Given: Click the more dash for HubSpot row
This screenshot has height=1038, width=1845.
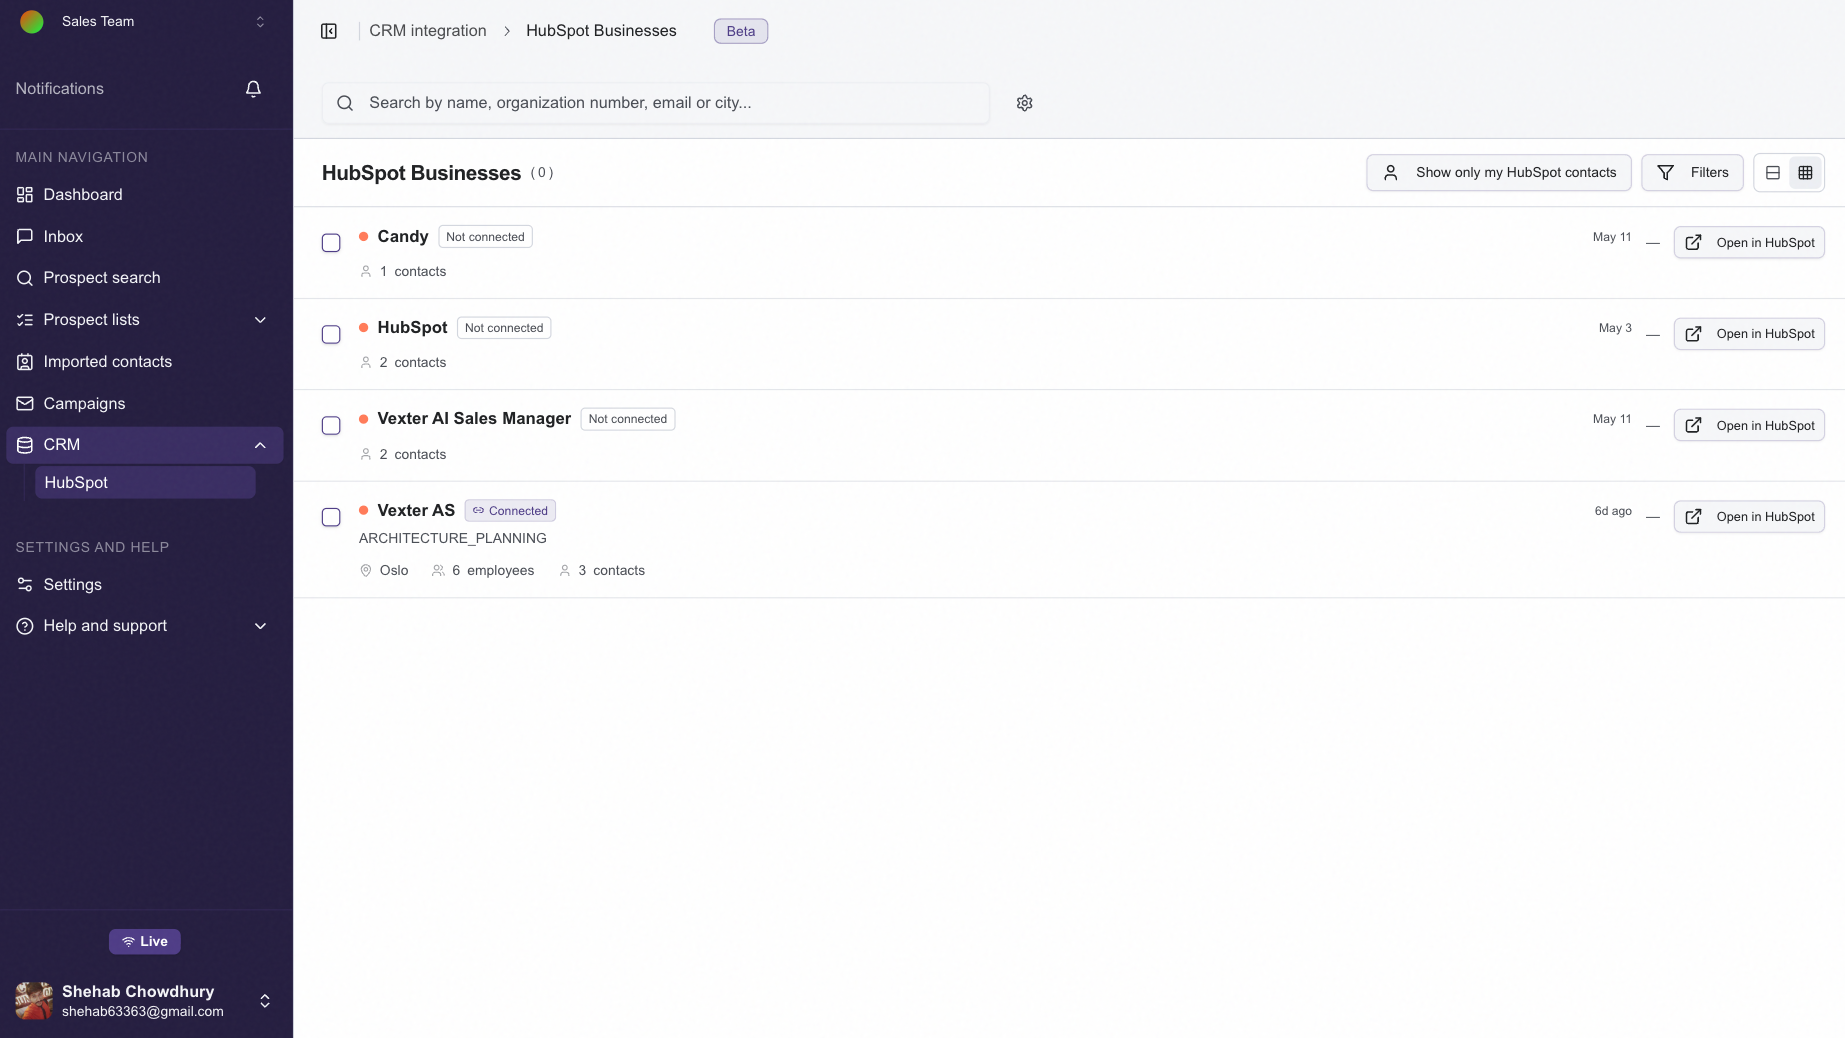Looking at the screenshot, I should [1653, 335].
